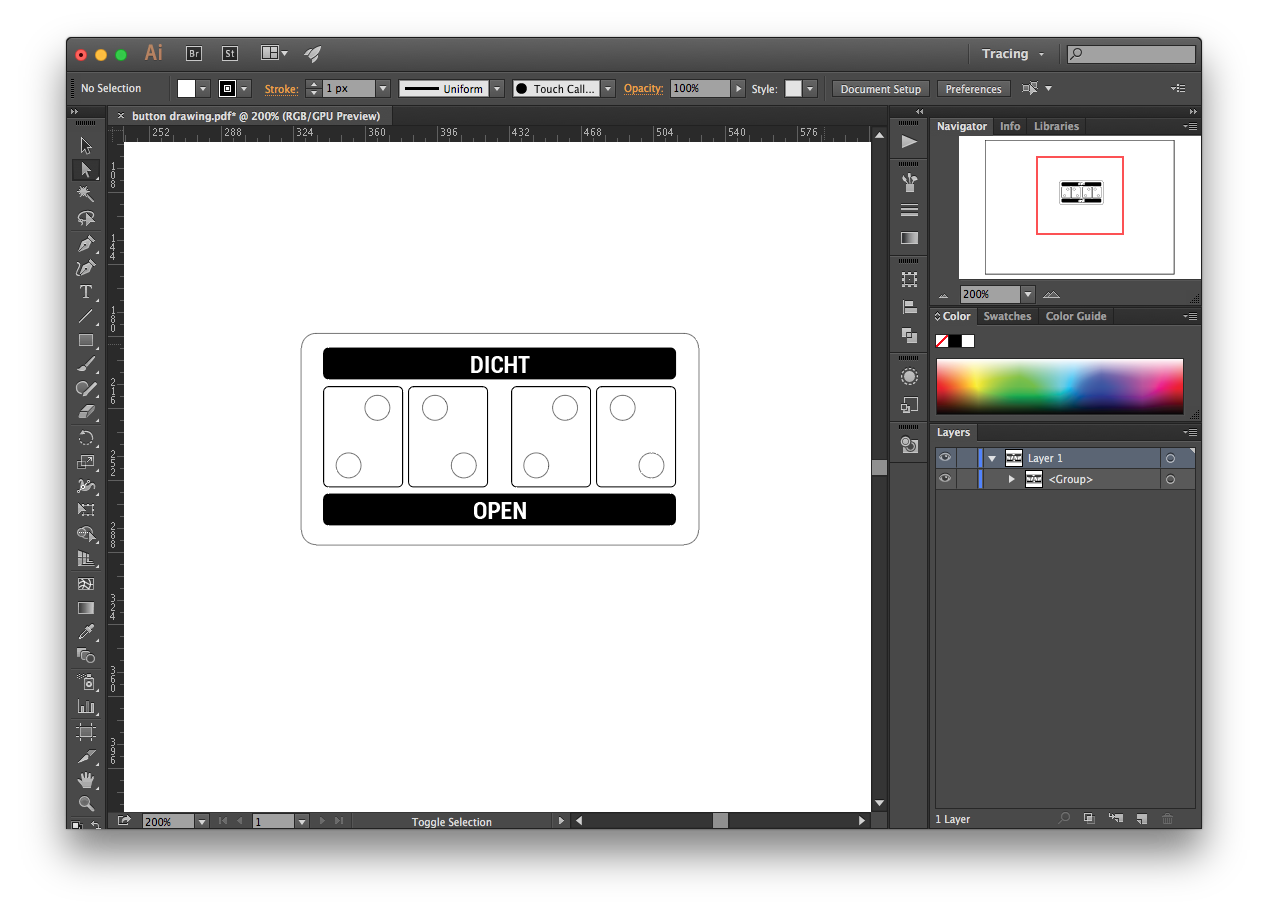Click the Preferences button

click(x=973, y=89)
